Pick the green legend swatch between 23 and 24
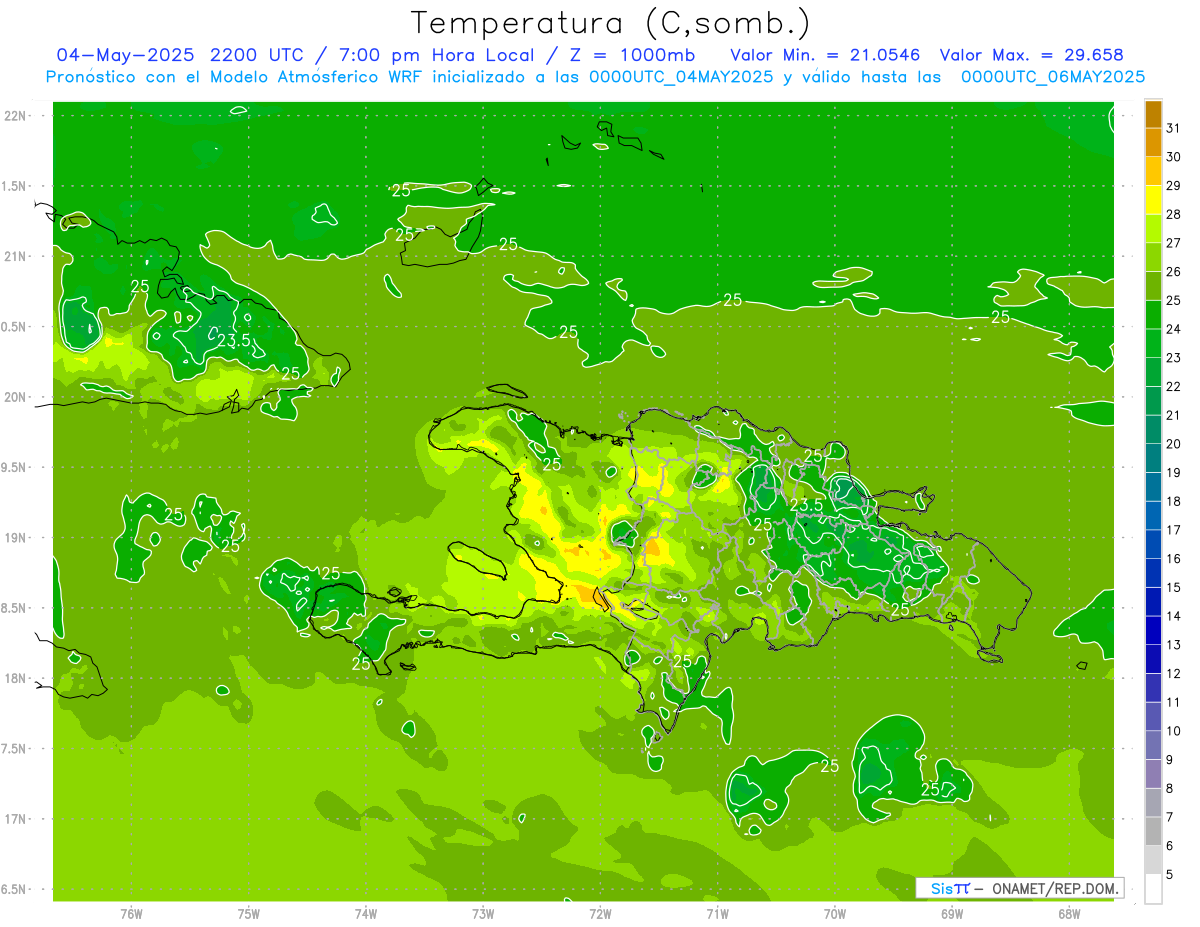Image resolution: width=1200 pixels, height=927 pixels. pos(1153,343)
